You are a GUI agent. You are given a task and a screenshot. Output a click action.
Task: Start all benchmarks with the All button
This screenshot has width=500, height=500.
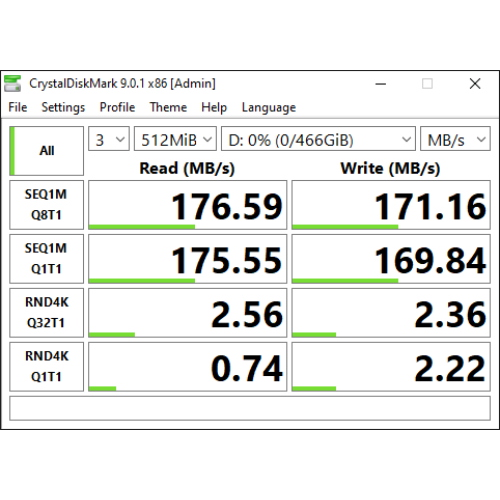[46, 151]
